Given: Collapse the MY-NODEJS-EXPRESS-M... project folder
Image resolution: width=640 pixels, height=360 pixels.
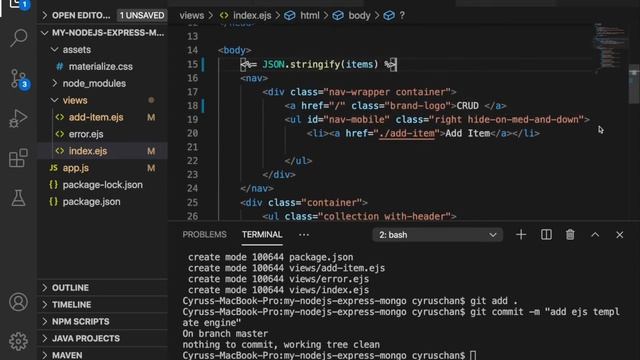Looking at the screenshot, I should pos(103,33).
